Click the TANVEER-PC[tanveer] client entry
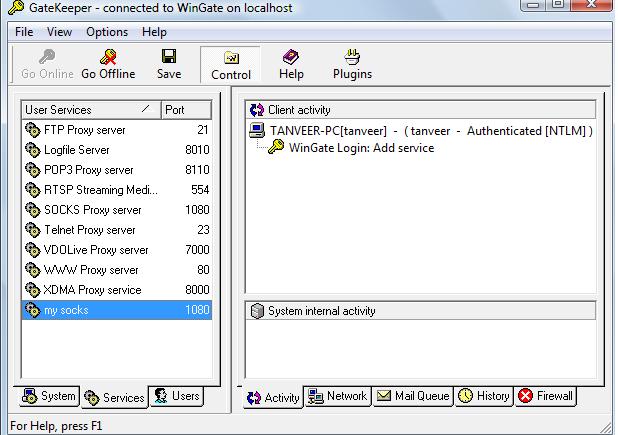This screenshot has width=618, height=435. (x=431, y=131)
